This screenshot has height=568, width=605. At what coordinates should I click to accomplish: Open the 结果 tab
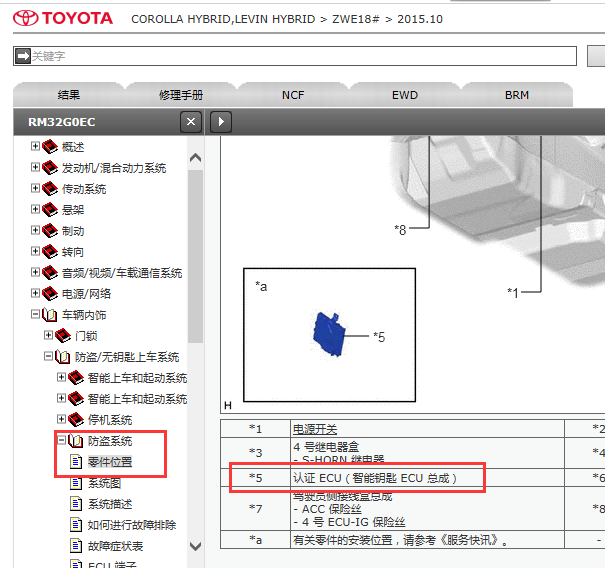69,95
